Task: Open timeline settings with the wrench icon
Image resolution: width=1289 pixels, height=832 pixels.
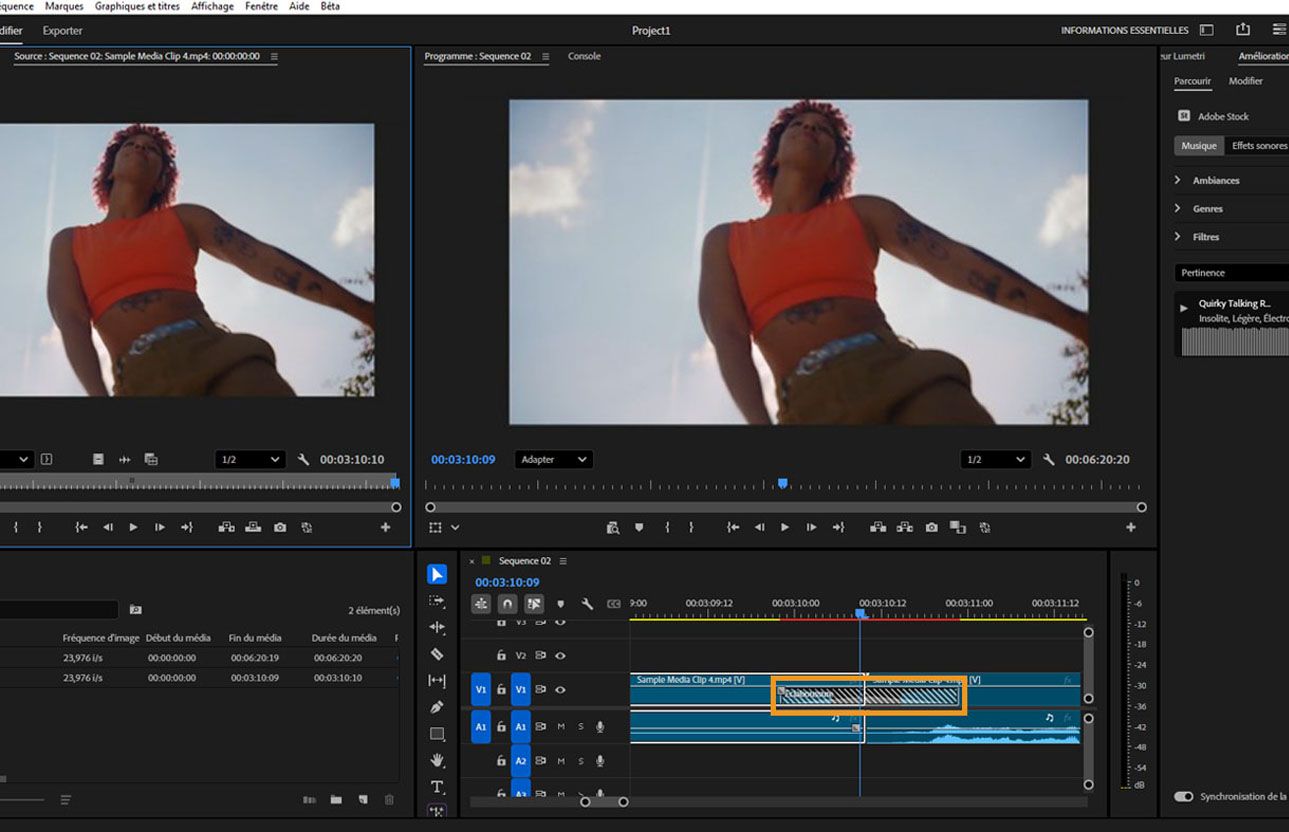Action: (587, 602)
